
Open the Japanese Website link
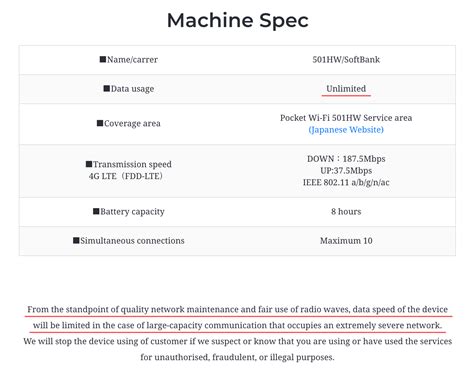click(x=346, y=130)
